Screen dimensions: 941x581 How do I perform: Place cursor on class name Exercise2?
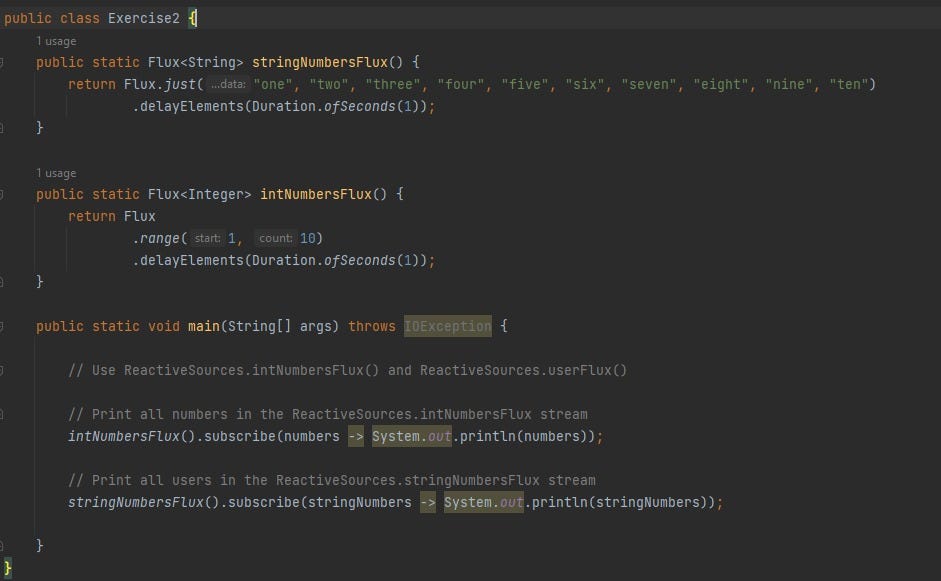click(x=143, y=17)
